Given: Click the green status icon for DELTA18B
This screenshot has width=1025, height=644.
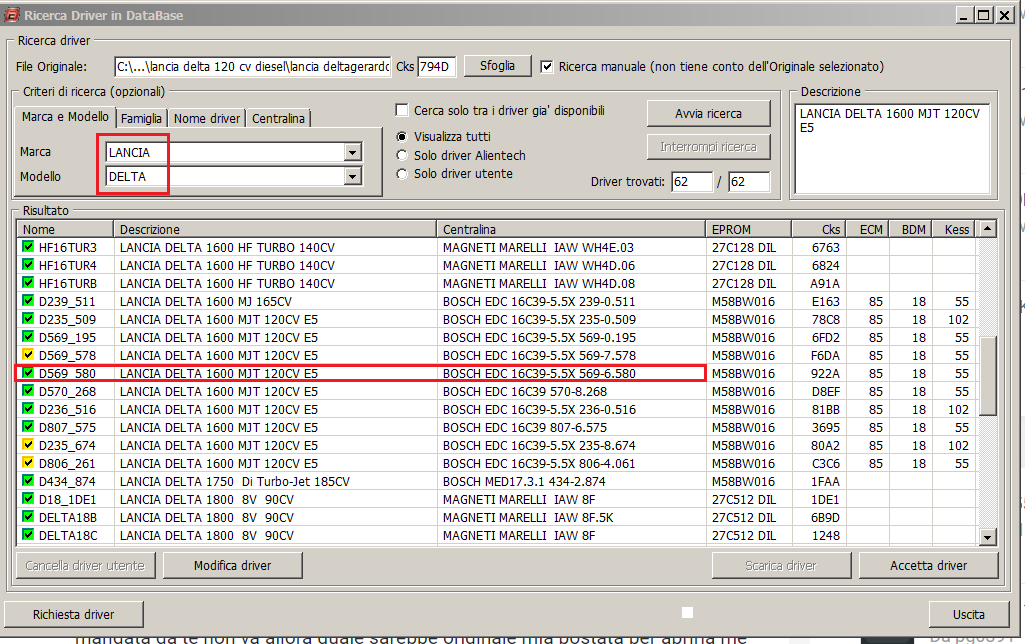Looking at the screenshot, I should [x=27, y=518].
